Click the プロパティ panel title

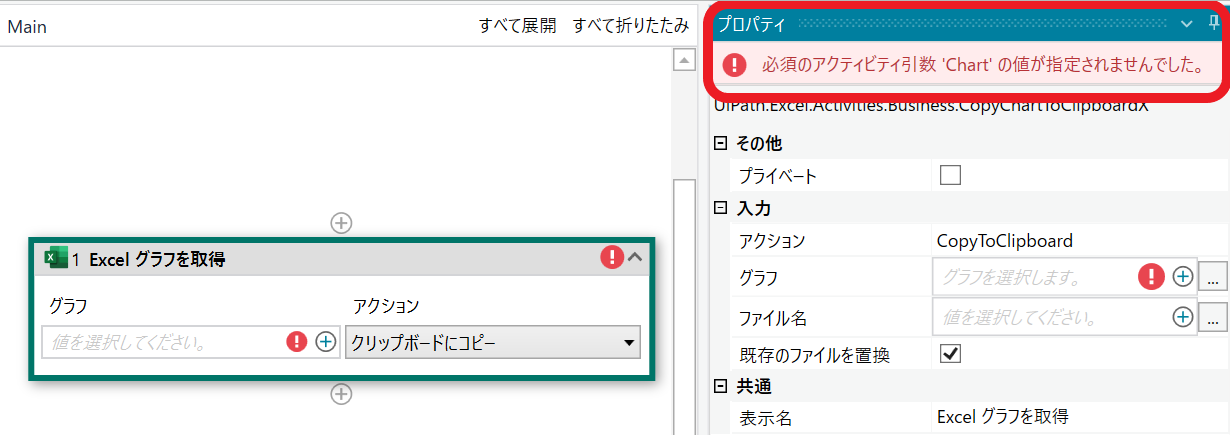[752, 24]
